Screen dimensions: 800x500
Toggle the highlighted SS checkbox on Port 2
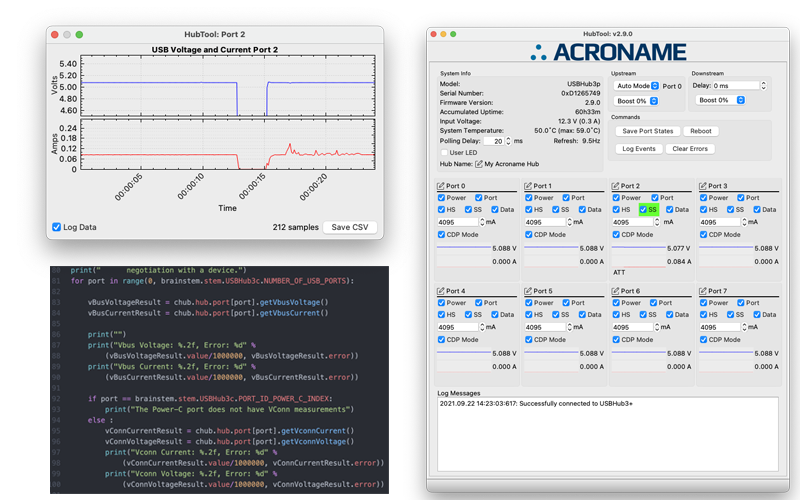coord(643,210)
